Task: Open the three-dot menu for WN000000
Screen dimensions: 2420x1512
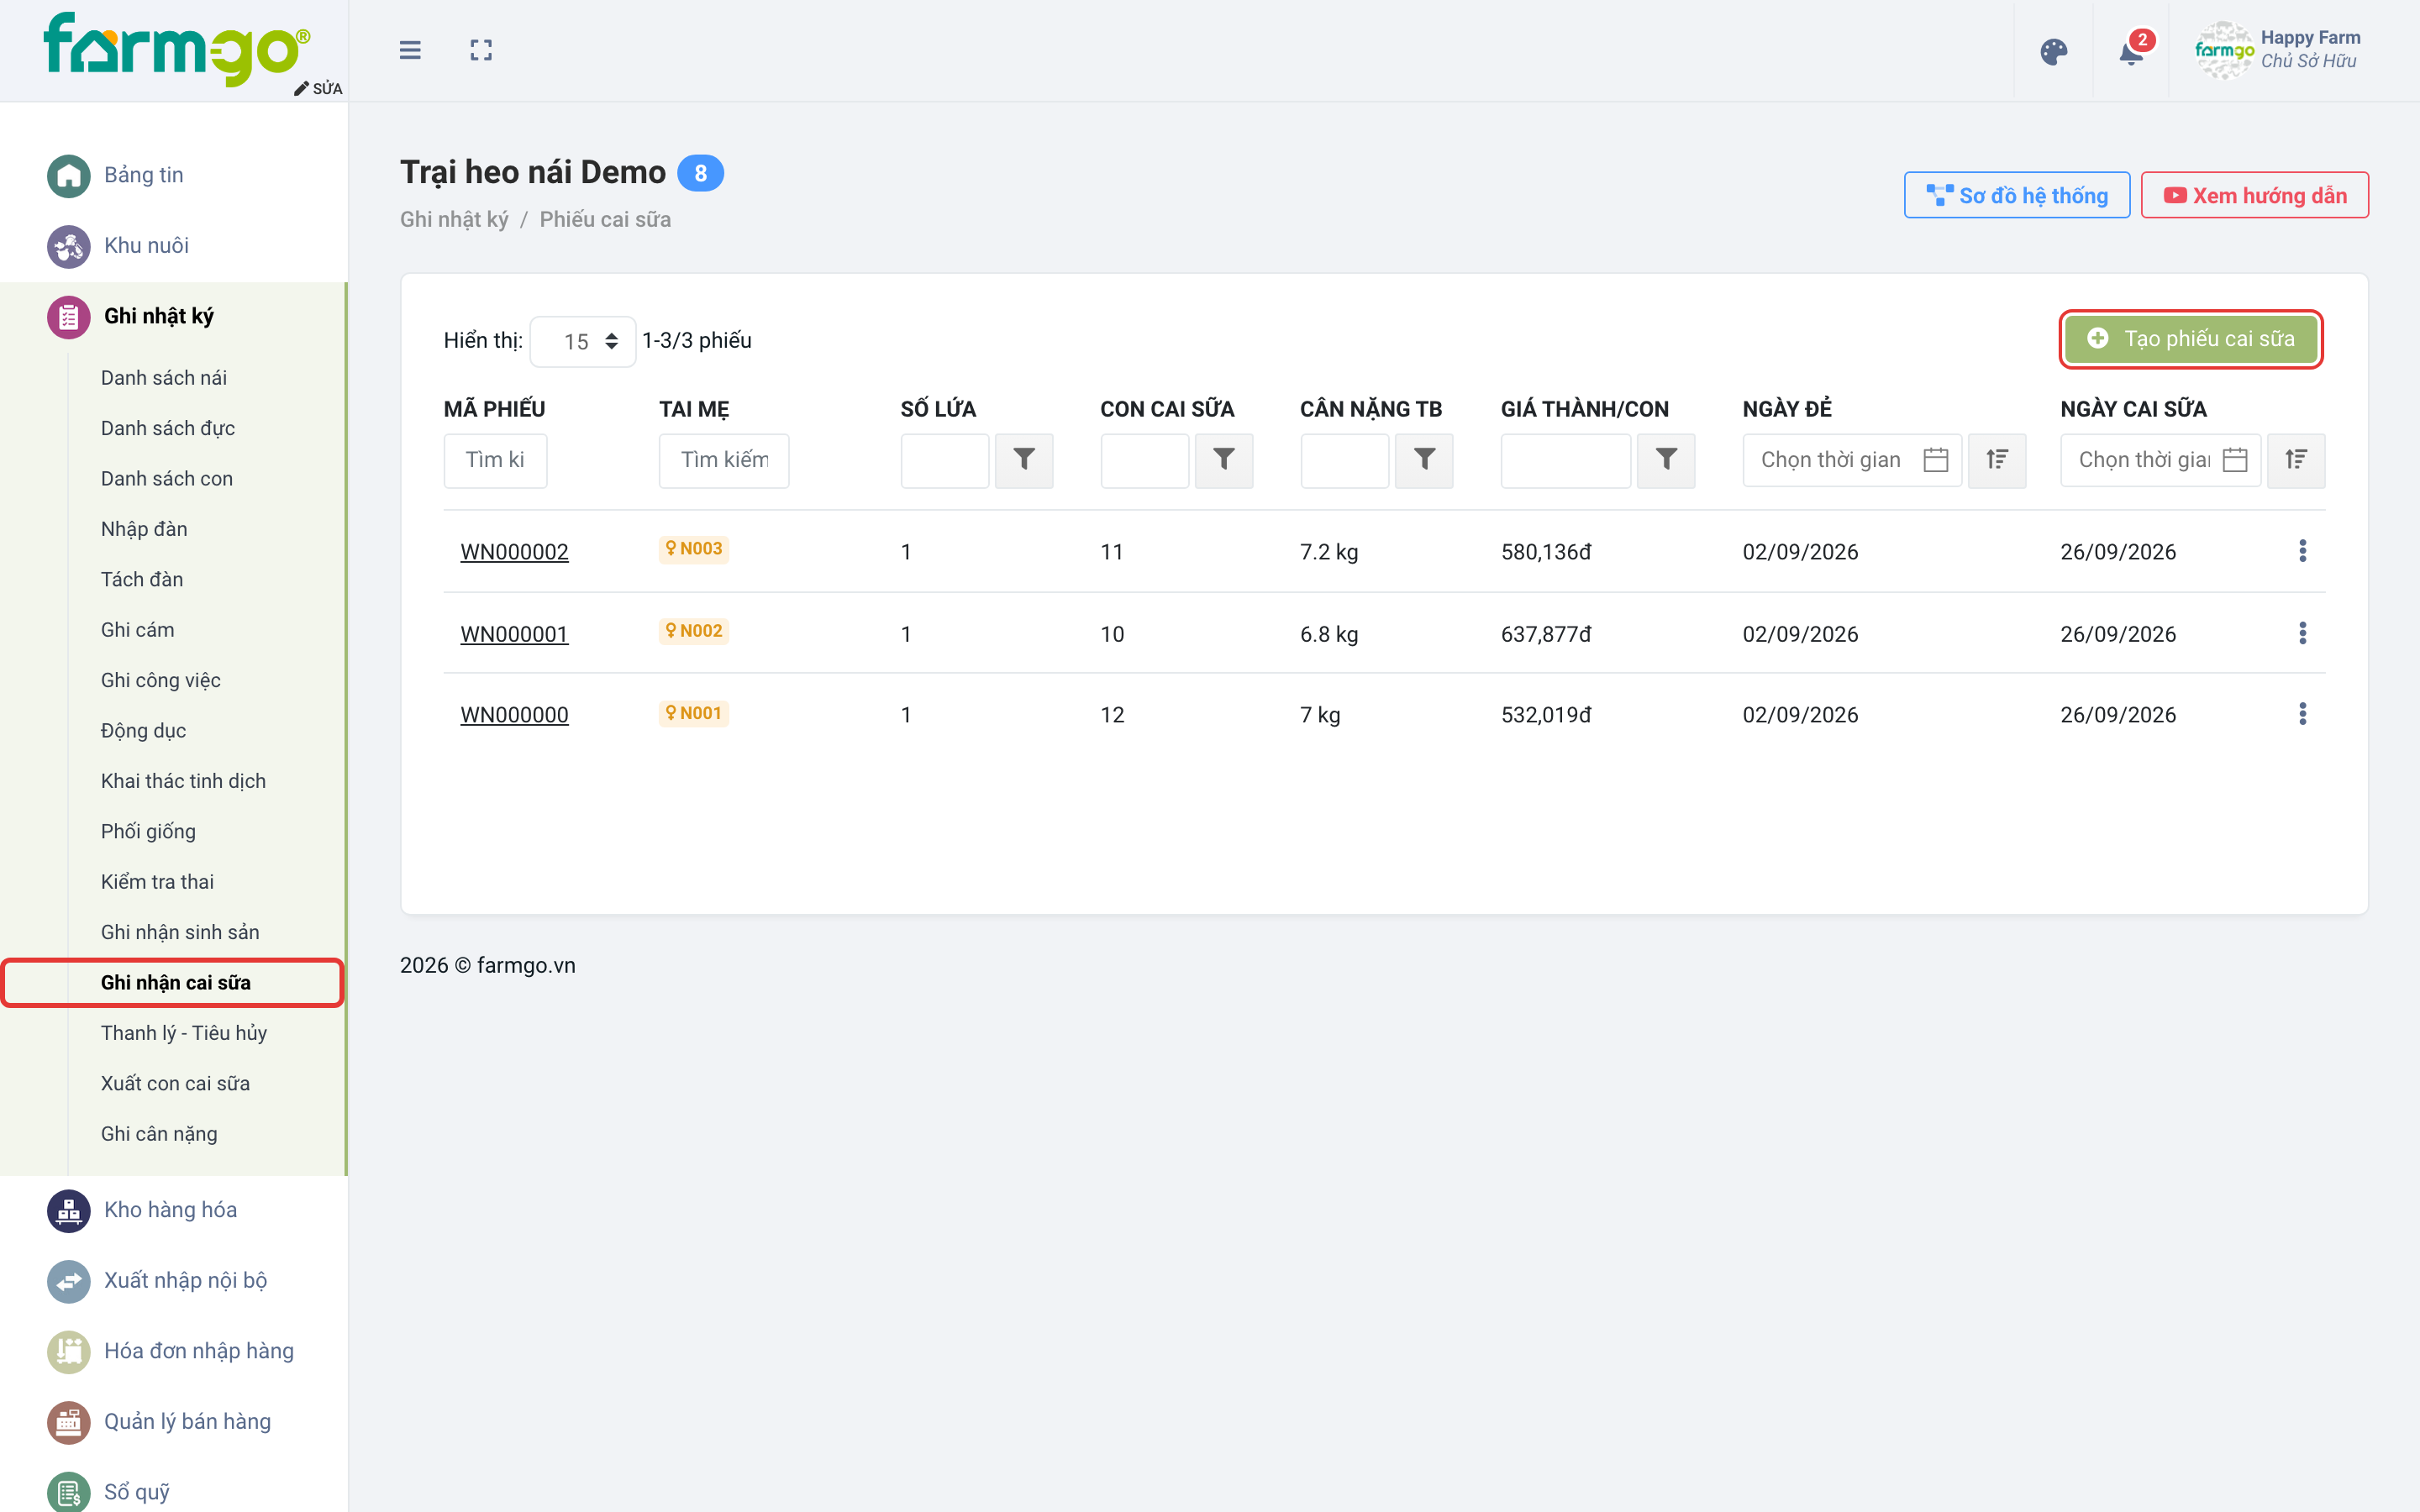Action: click(2302, 714)
